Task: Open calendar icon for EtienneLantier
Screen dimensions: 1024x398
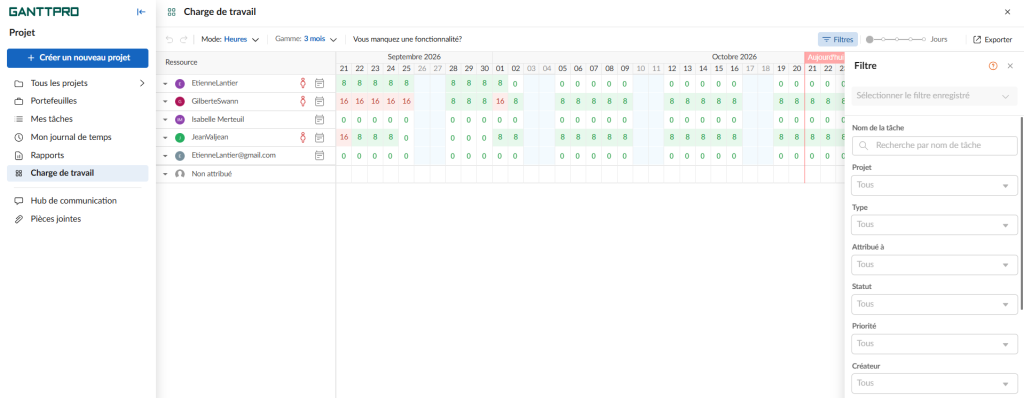Action: coord(319,84)
